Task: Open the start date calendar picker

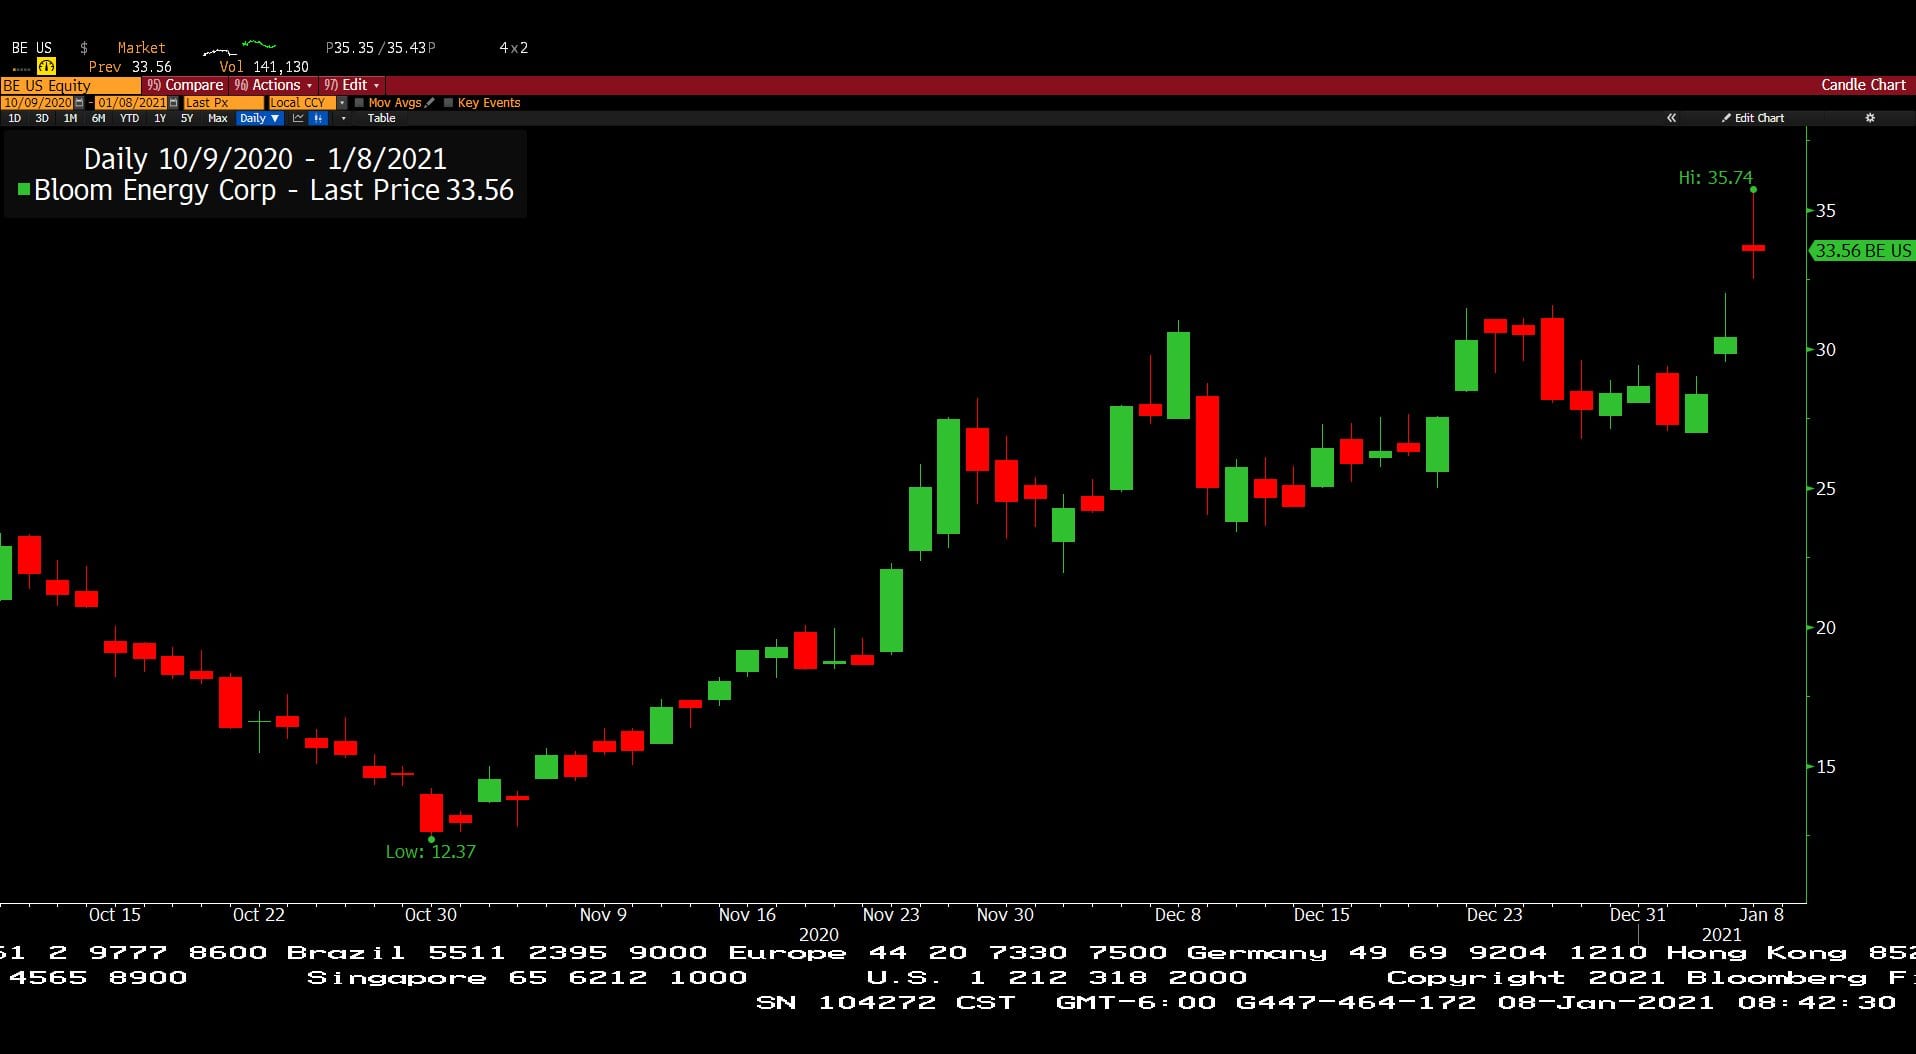Action: [80, 103]
